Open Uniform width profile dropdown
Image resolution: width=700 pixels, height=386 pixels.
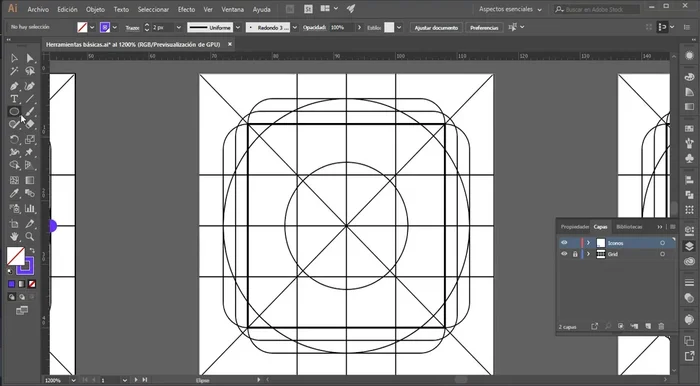point(238,27)
